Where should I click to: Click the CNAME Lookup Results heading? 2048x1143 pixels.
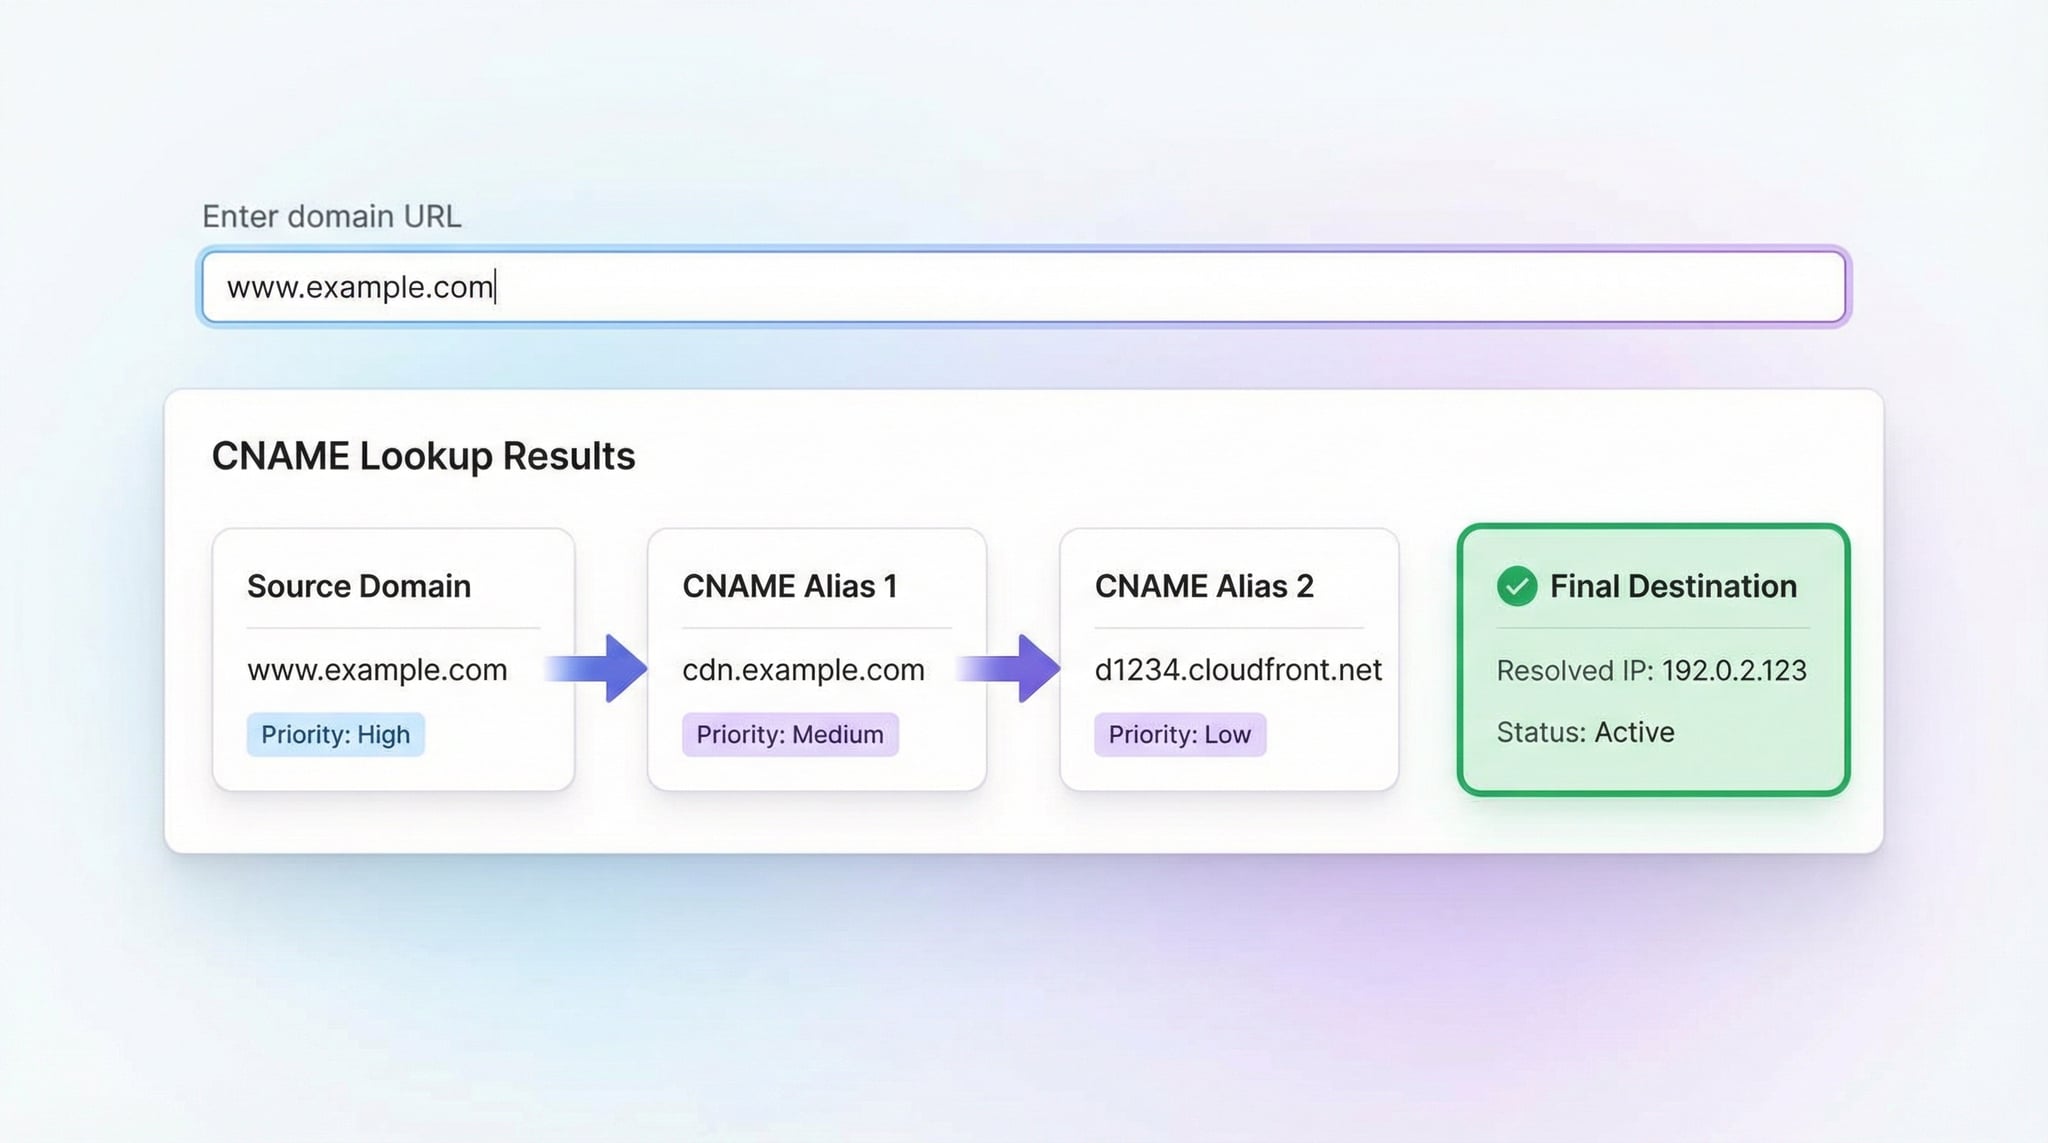(x=422, y=456)
